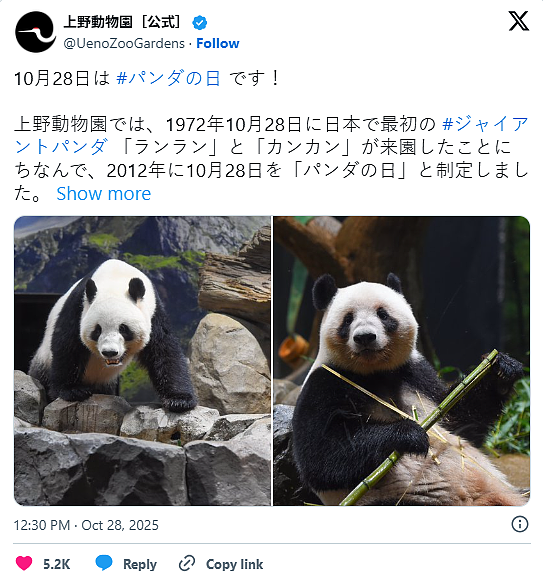This screenshot has height=574, width=543.
Task: Expand tweet text with Show more
Action: coord(104,194)
